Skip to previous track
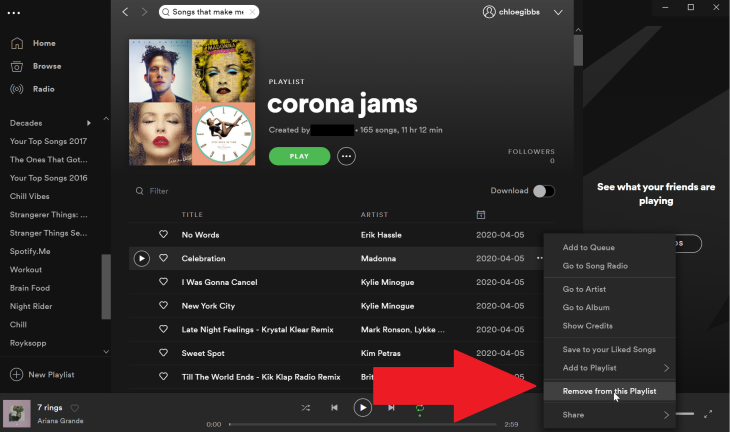This screenshot has height=432, width=730. [x=334, y=408]
